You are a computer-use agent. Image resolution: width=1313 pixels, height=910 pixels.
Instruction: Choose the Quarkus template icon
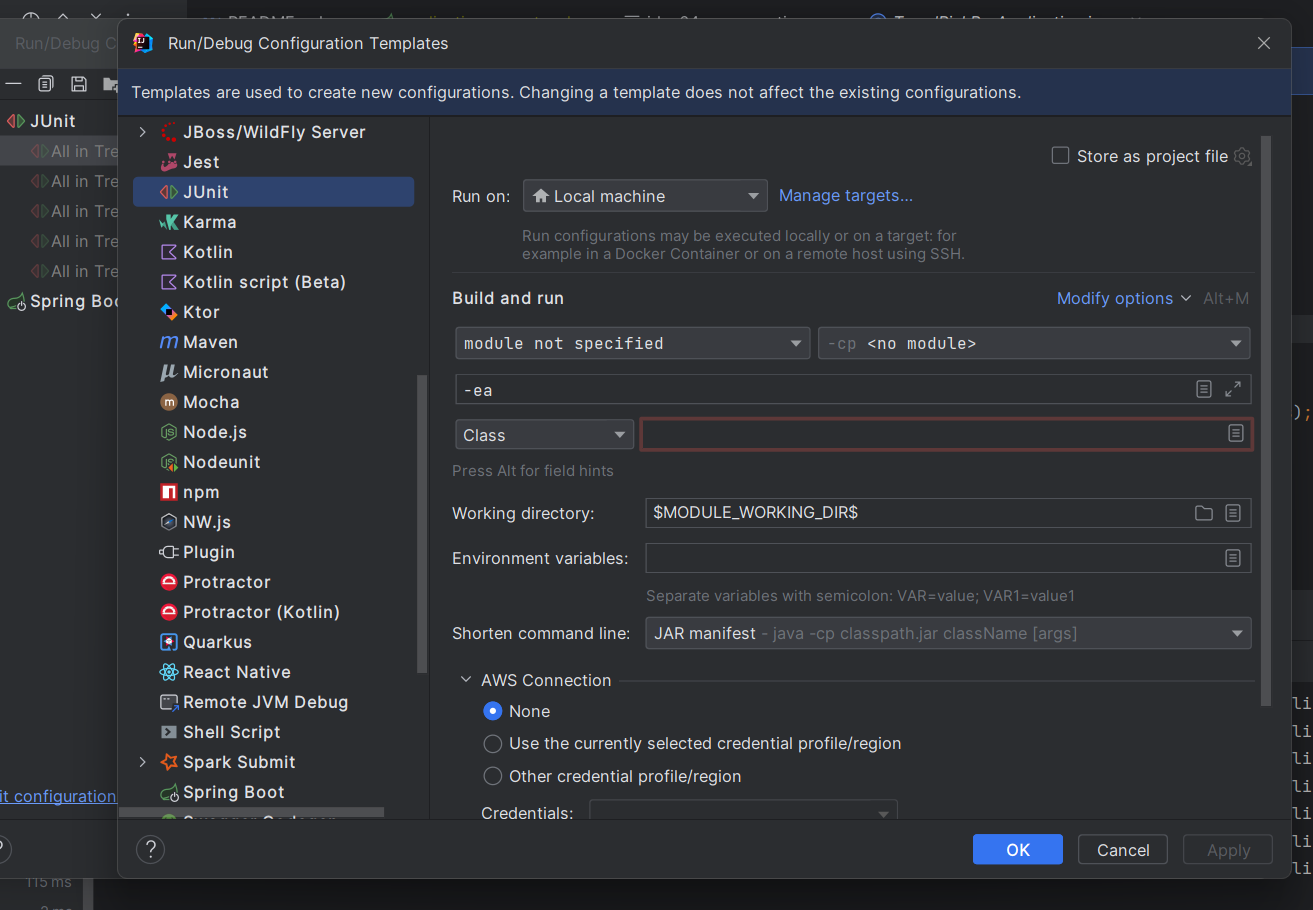pyautogui.click(x=168, y=642)
